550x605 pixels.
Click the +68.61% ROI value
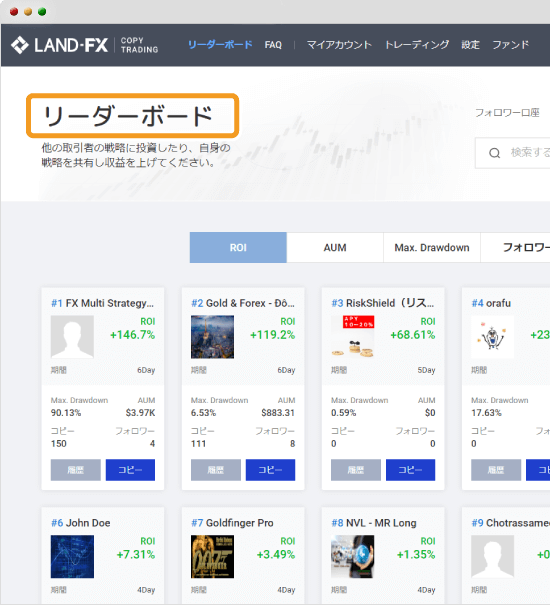click(413, 335)
